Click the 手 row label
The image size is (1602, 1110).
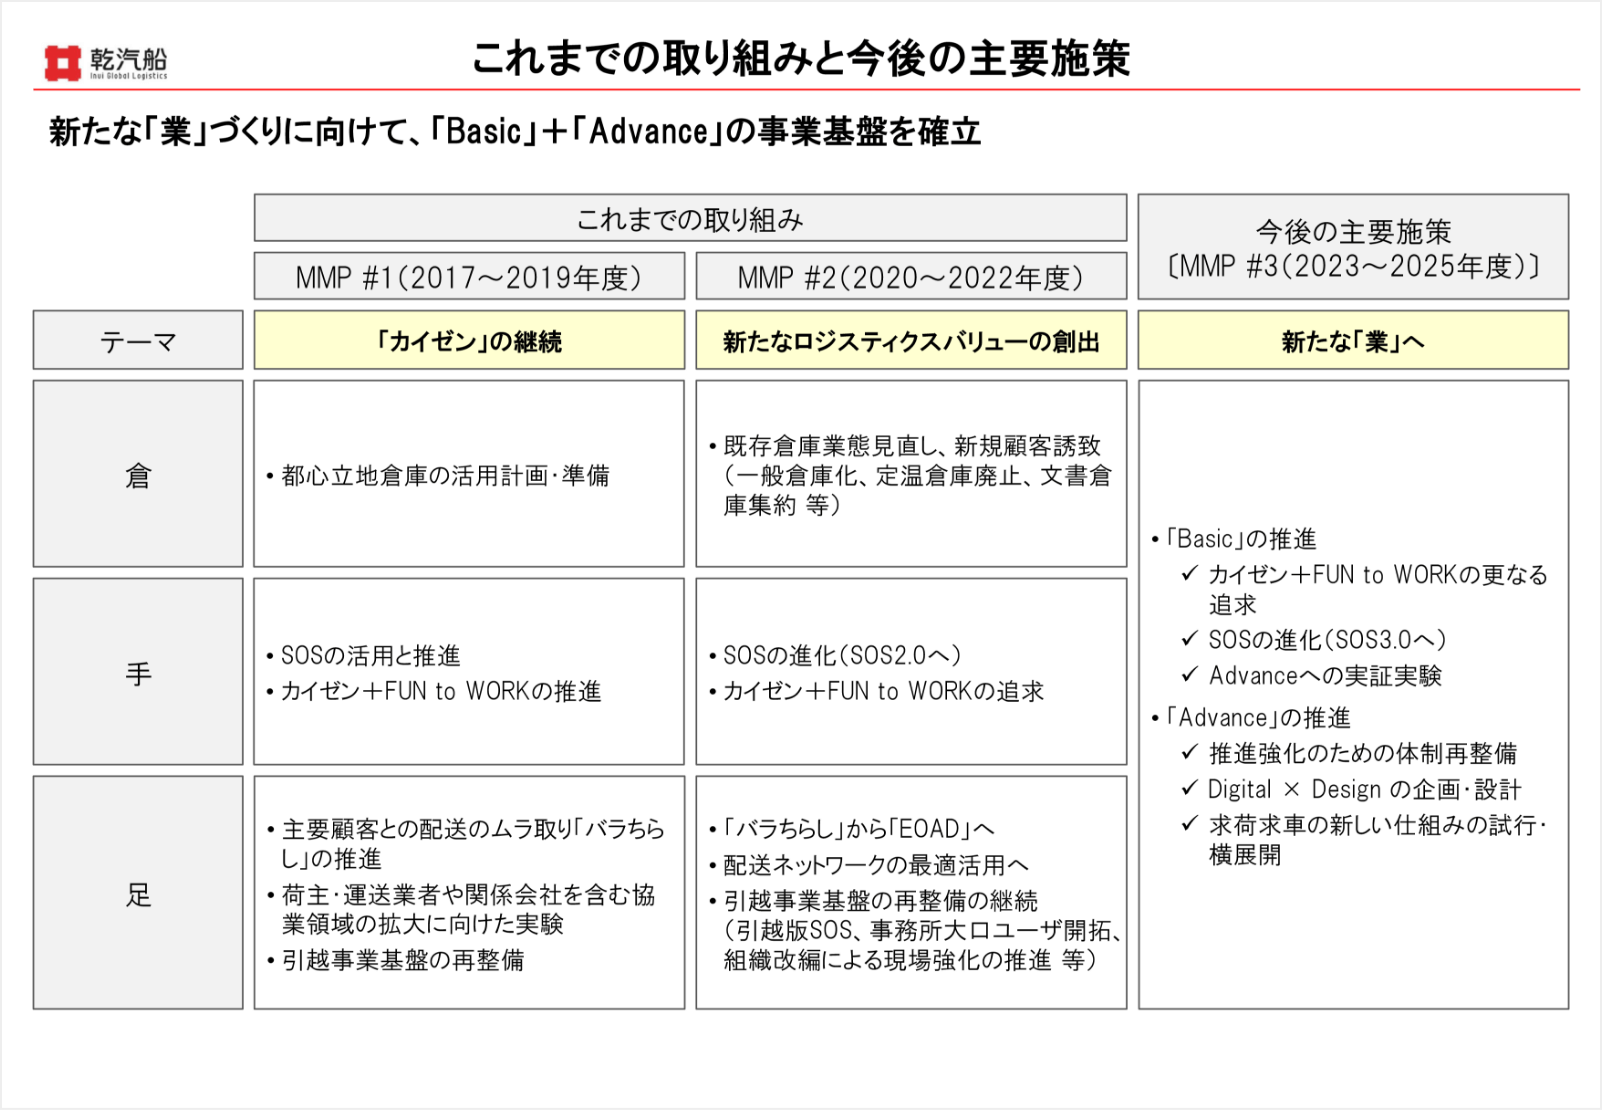pos(138,672)
